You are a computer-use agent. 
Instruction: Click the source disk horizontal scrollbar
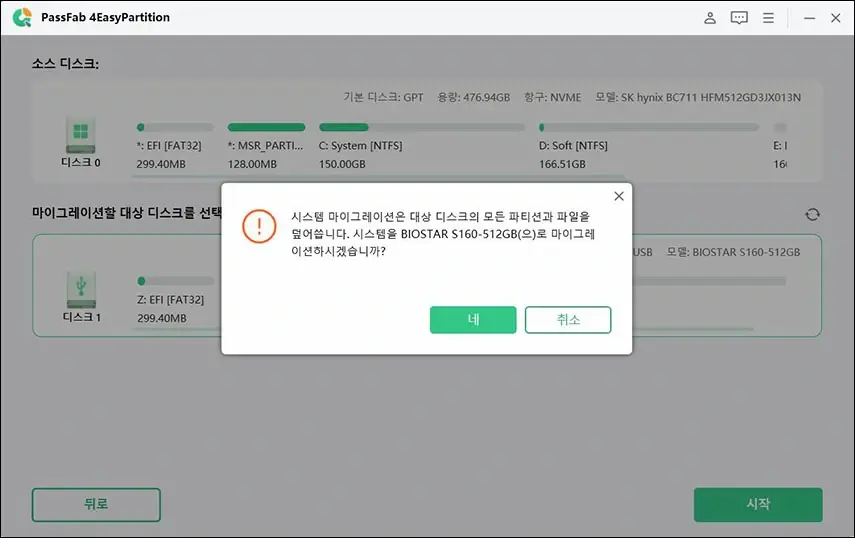coord(378,176)
